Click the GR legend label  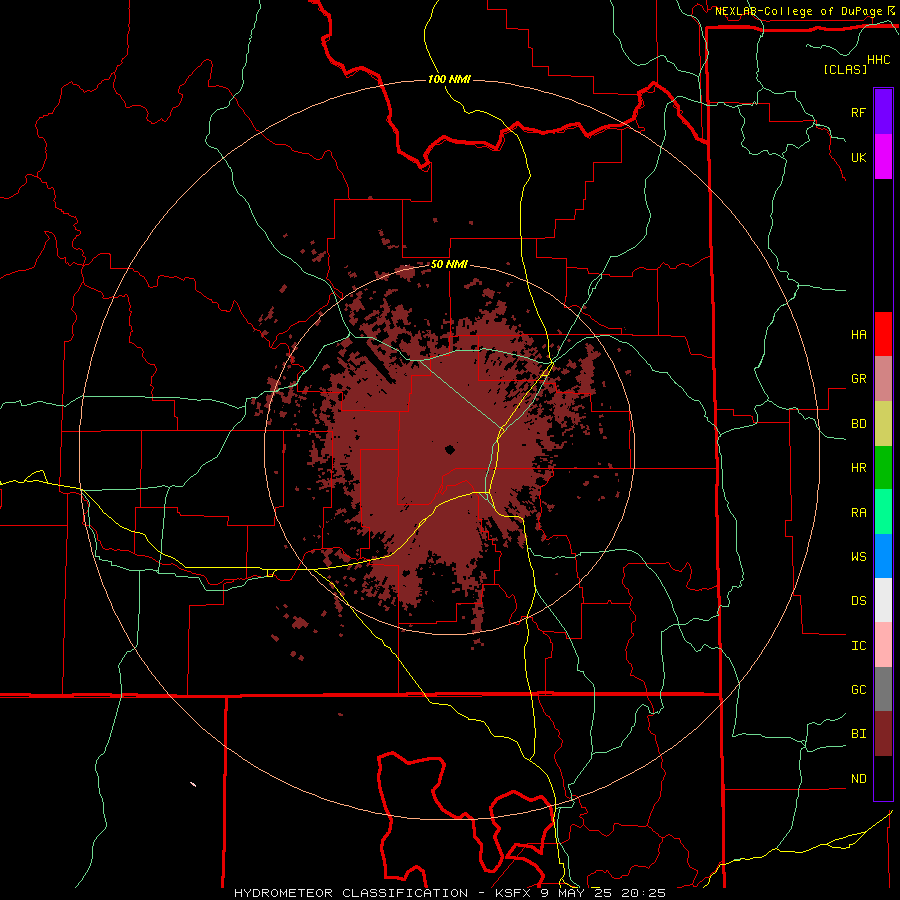pos(858,379)
